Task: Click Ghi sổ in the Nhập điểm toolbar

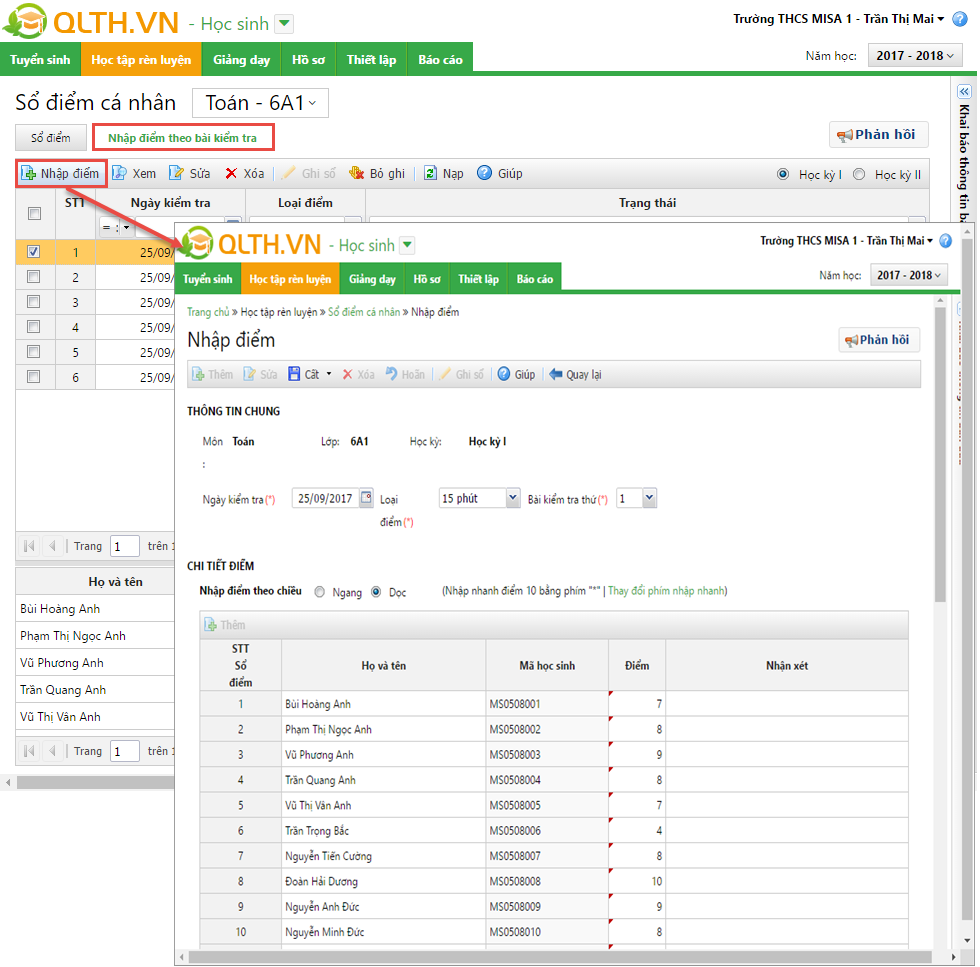Action: (x=461, y=374)
